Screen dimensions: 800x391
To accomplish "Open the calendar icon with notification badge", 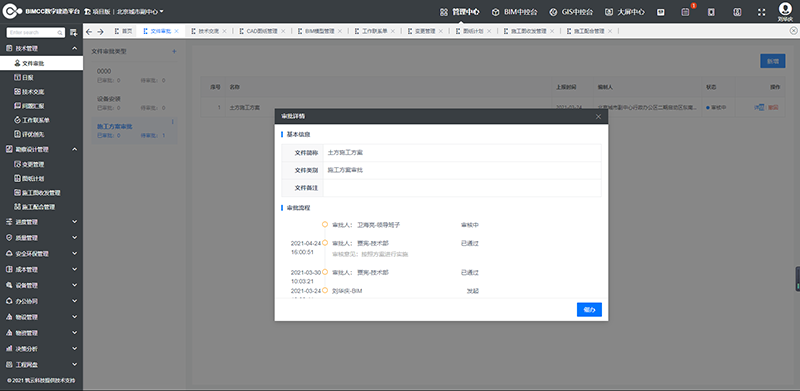I will coord(685,12).
